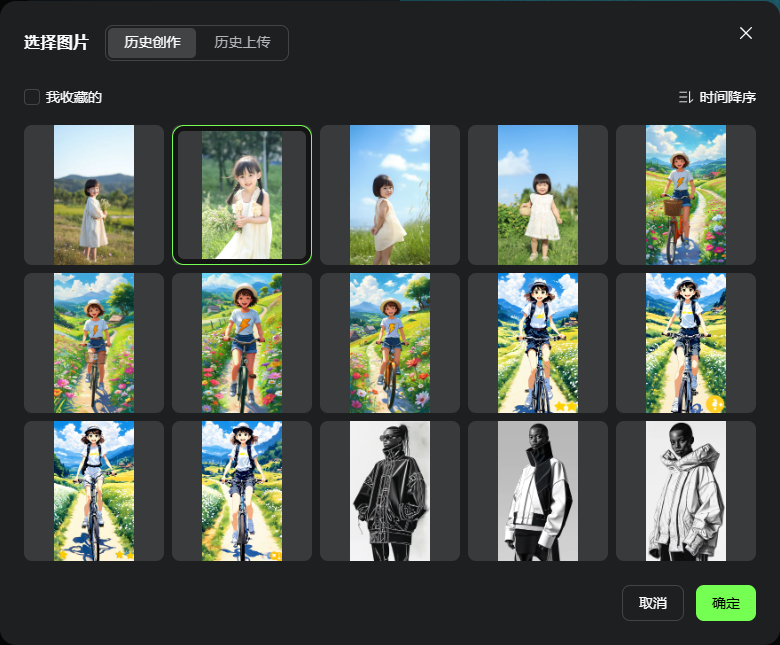This screenshot has height=645, width=780.
Task: Select anime girl in white shorts cycling thumbnail
Action: tap(94, 491)
